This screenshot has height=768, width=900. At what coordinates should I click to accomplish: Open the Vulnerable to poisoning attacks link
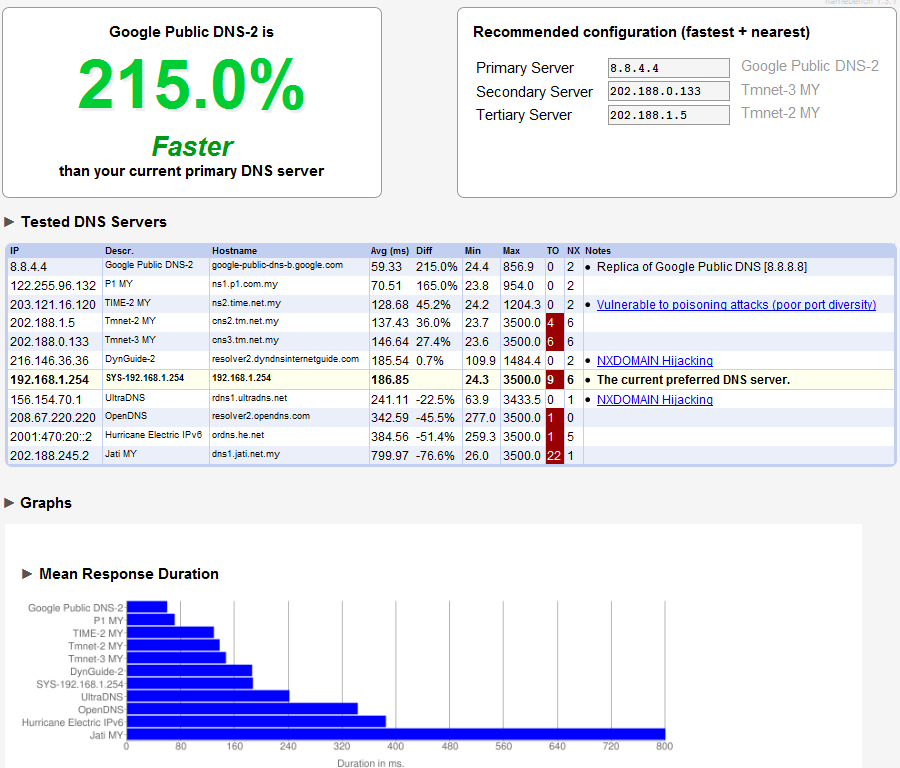736,305
